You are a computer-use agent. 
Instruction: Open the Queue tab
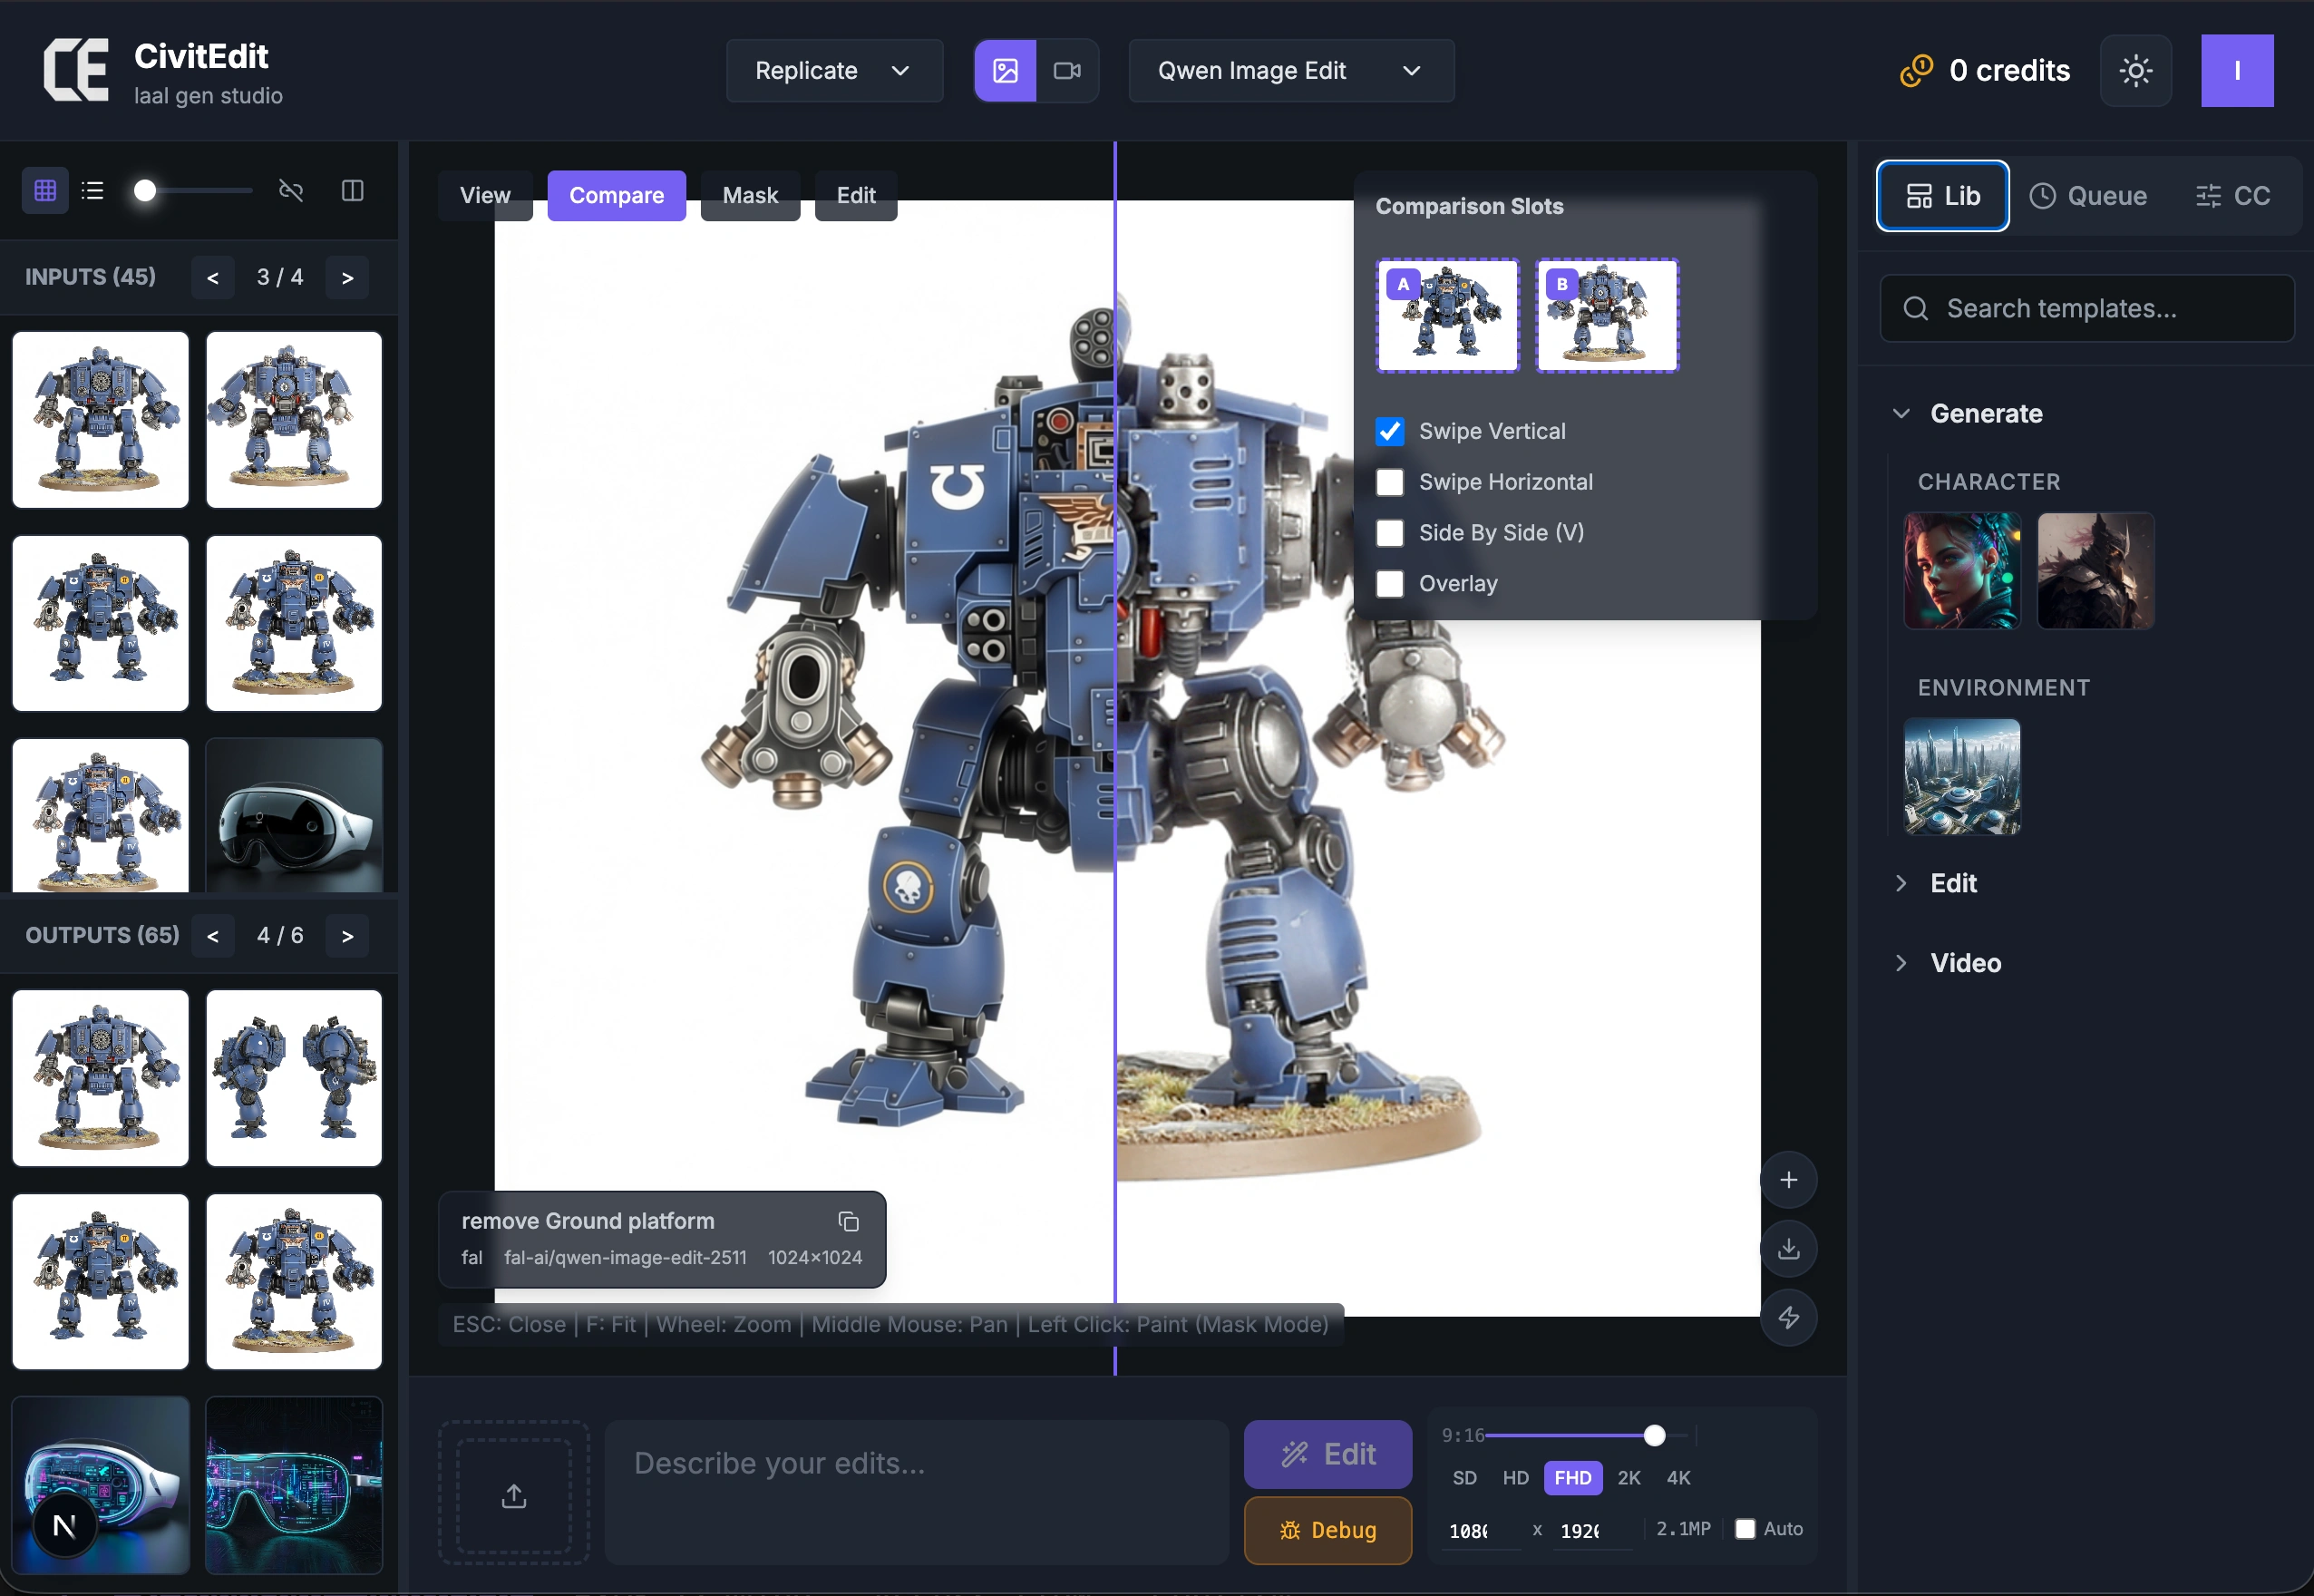2088,196
